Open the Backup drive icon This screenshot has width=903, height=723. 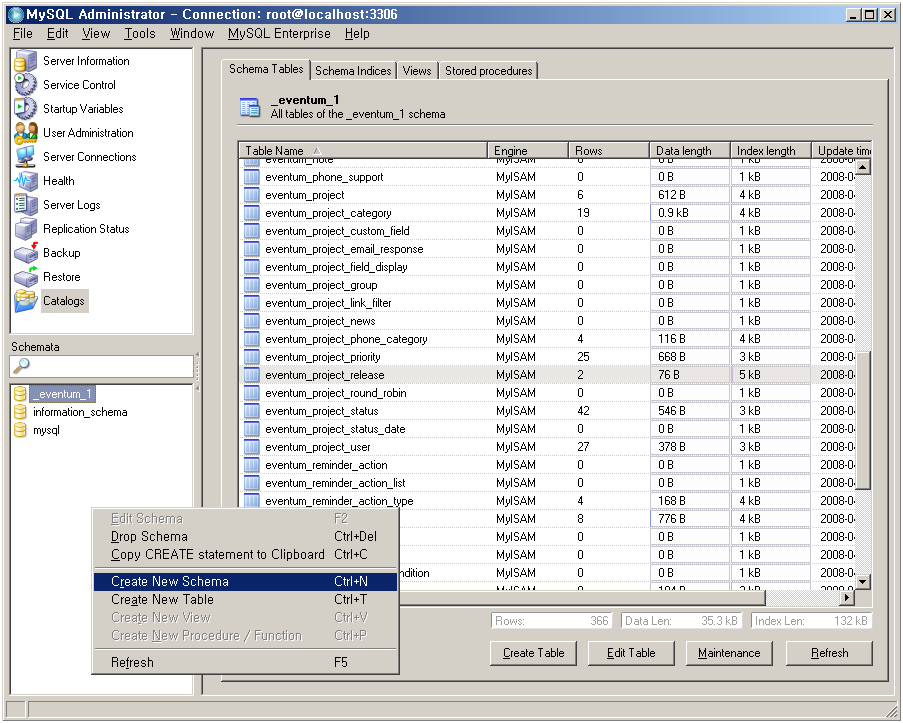coord(25,253)
